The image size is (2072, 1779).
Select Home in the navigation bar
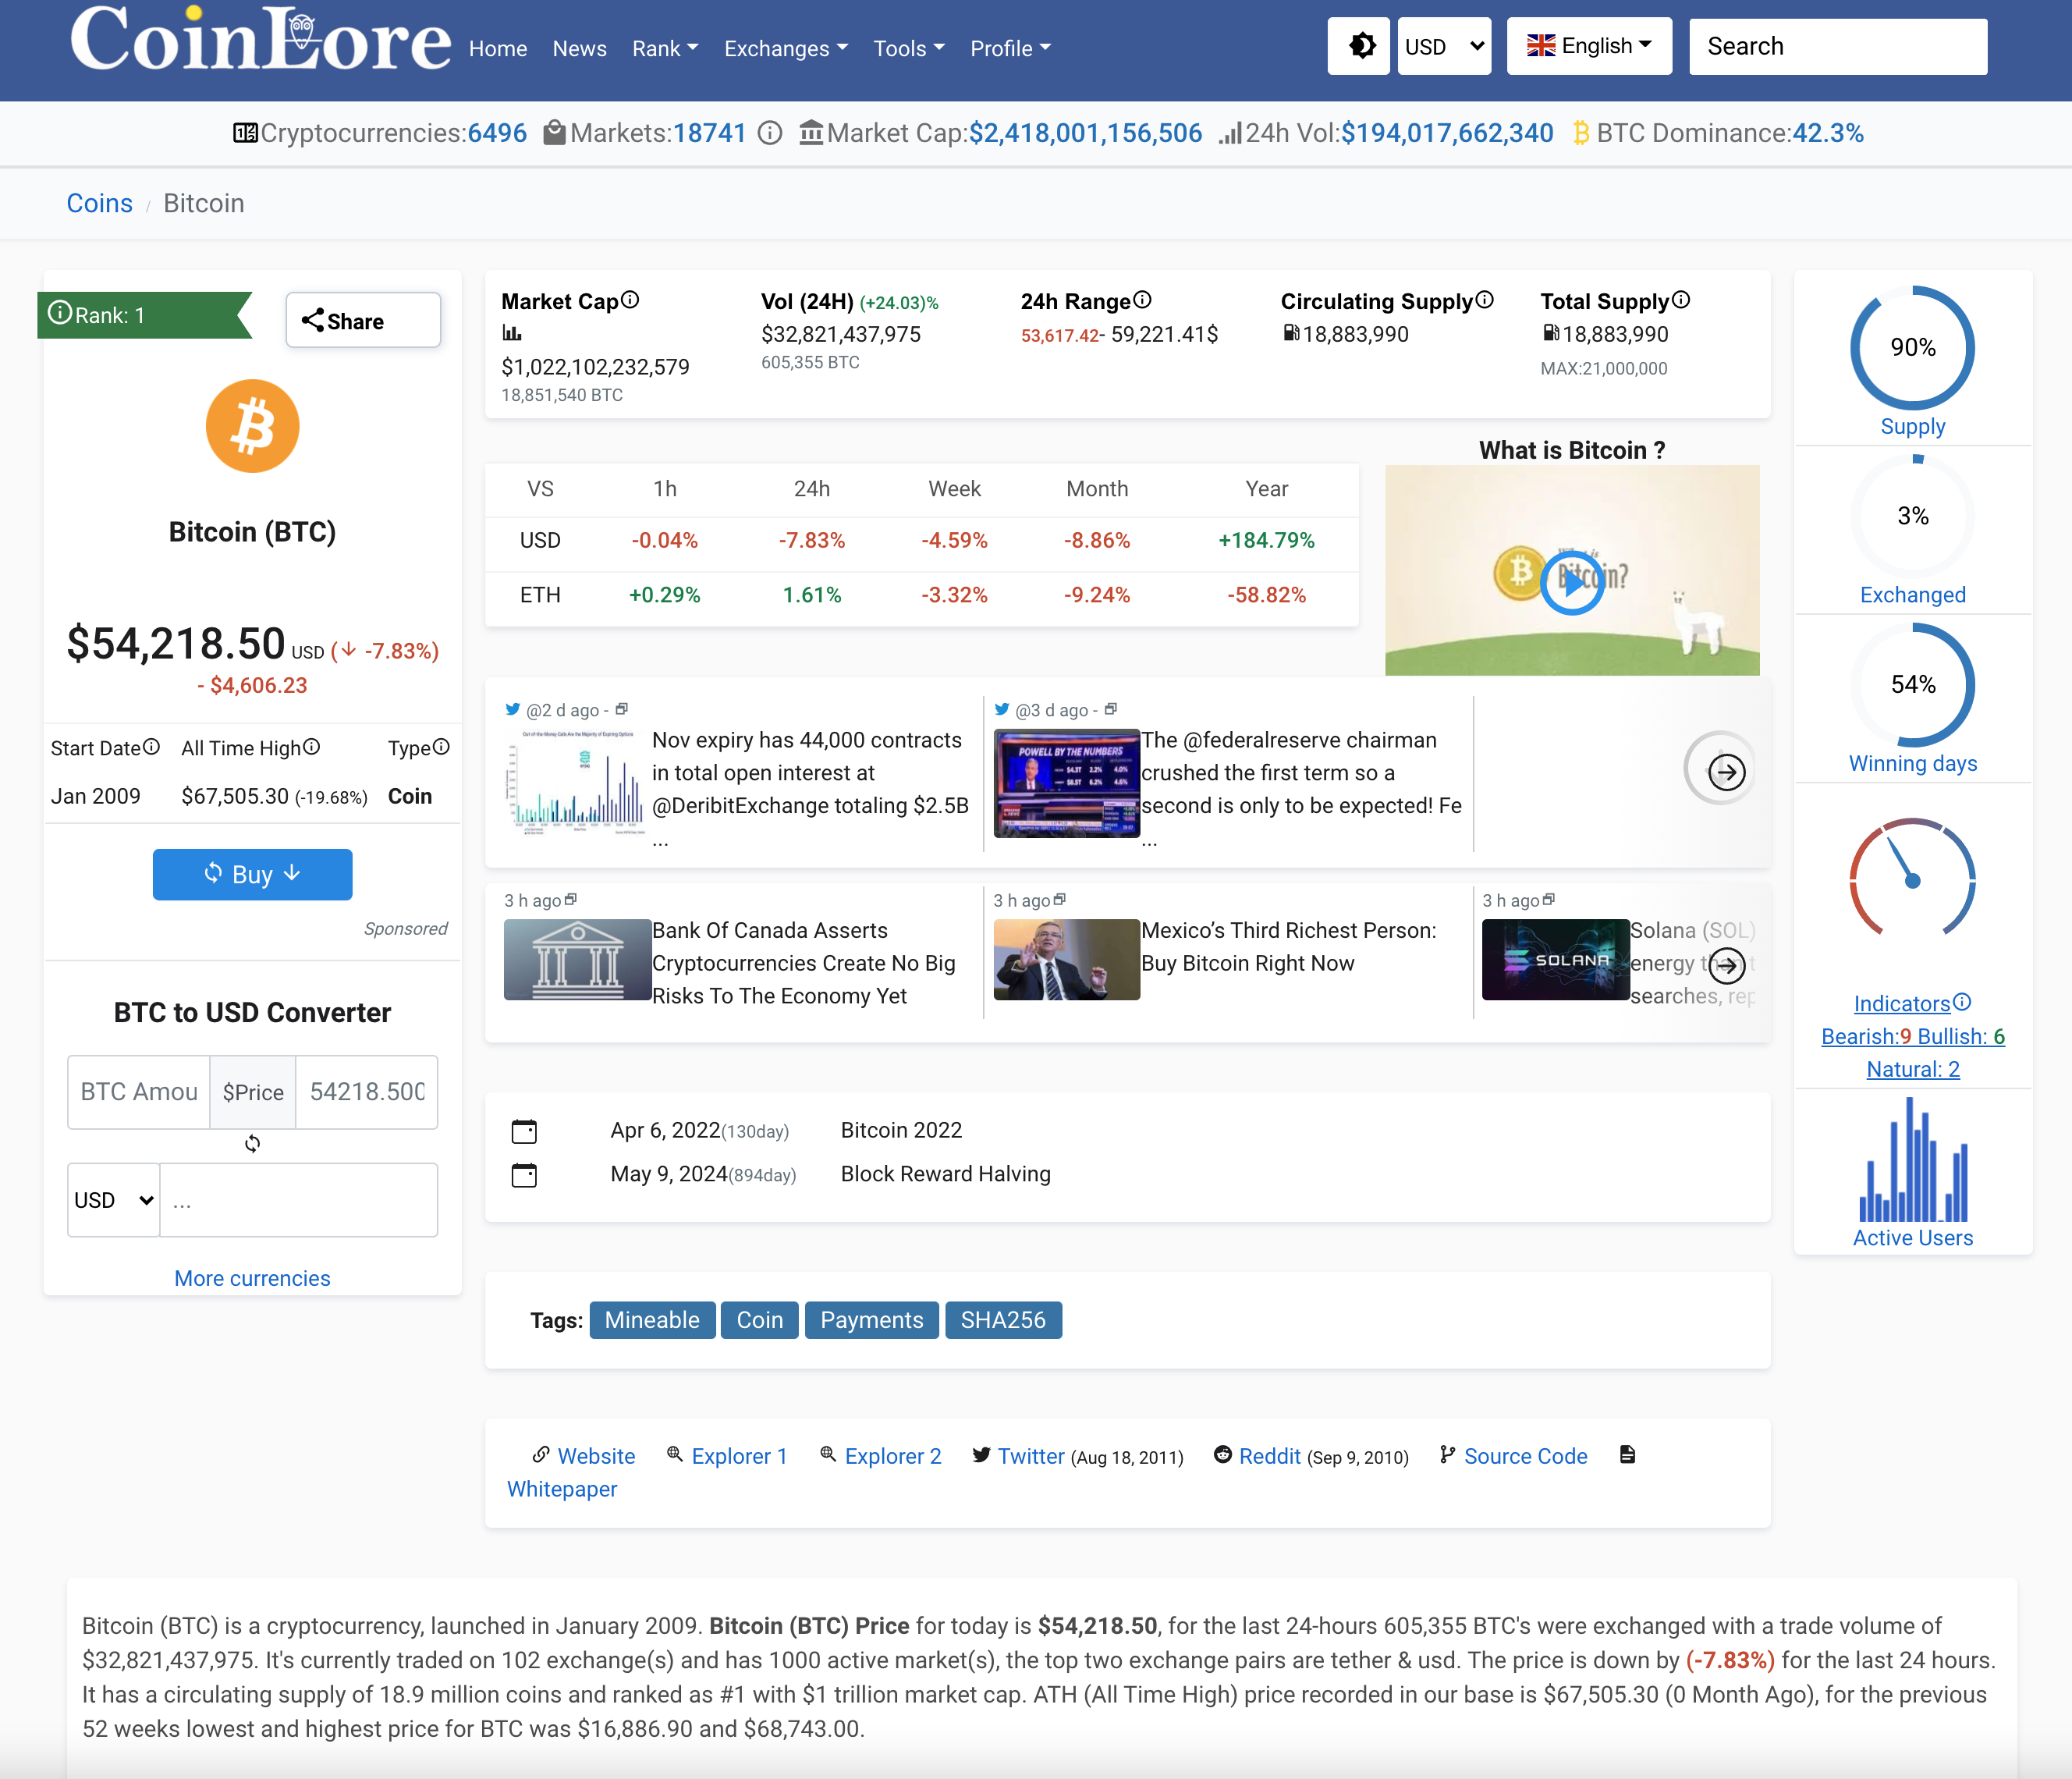pos(497,48)
